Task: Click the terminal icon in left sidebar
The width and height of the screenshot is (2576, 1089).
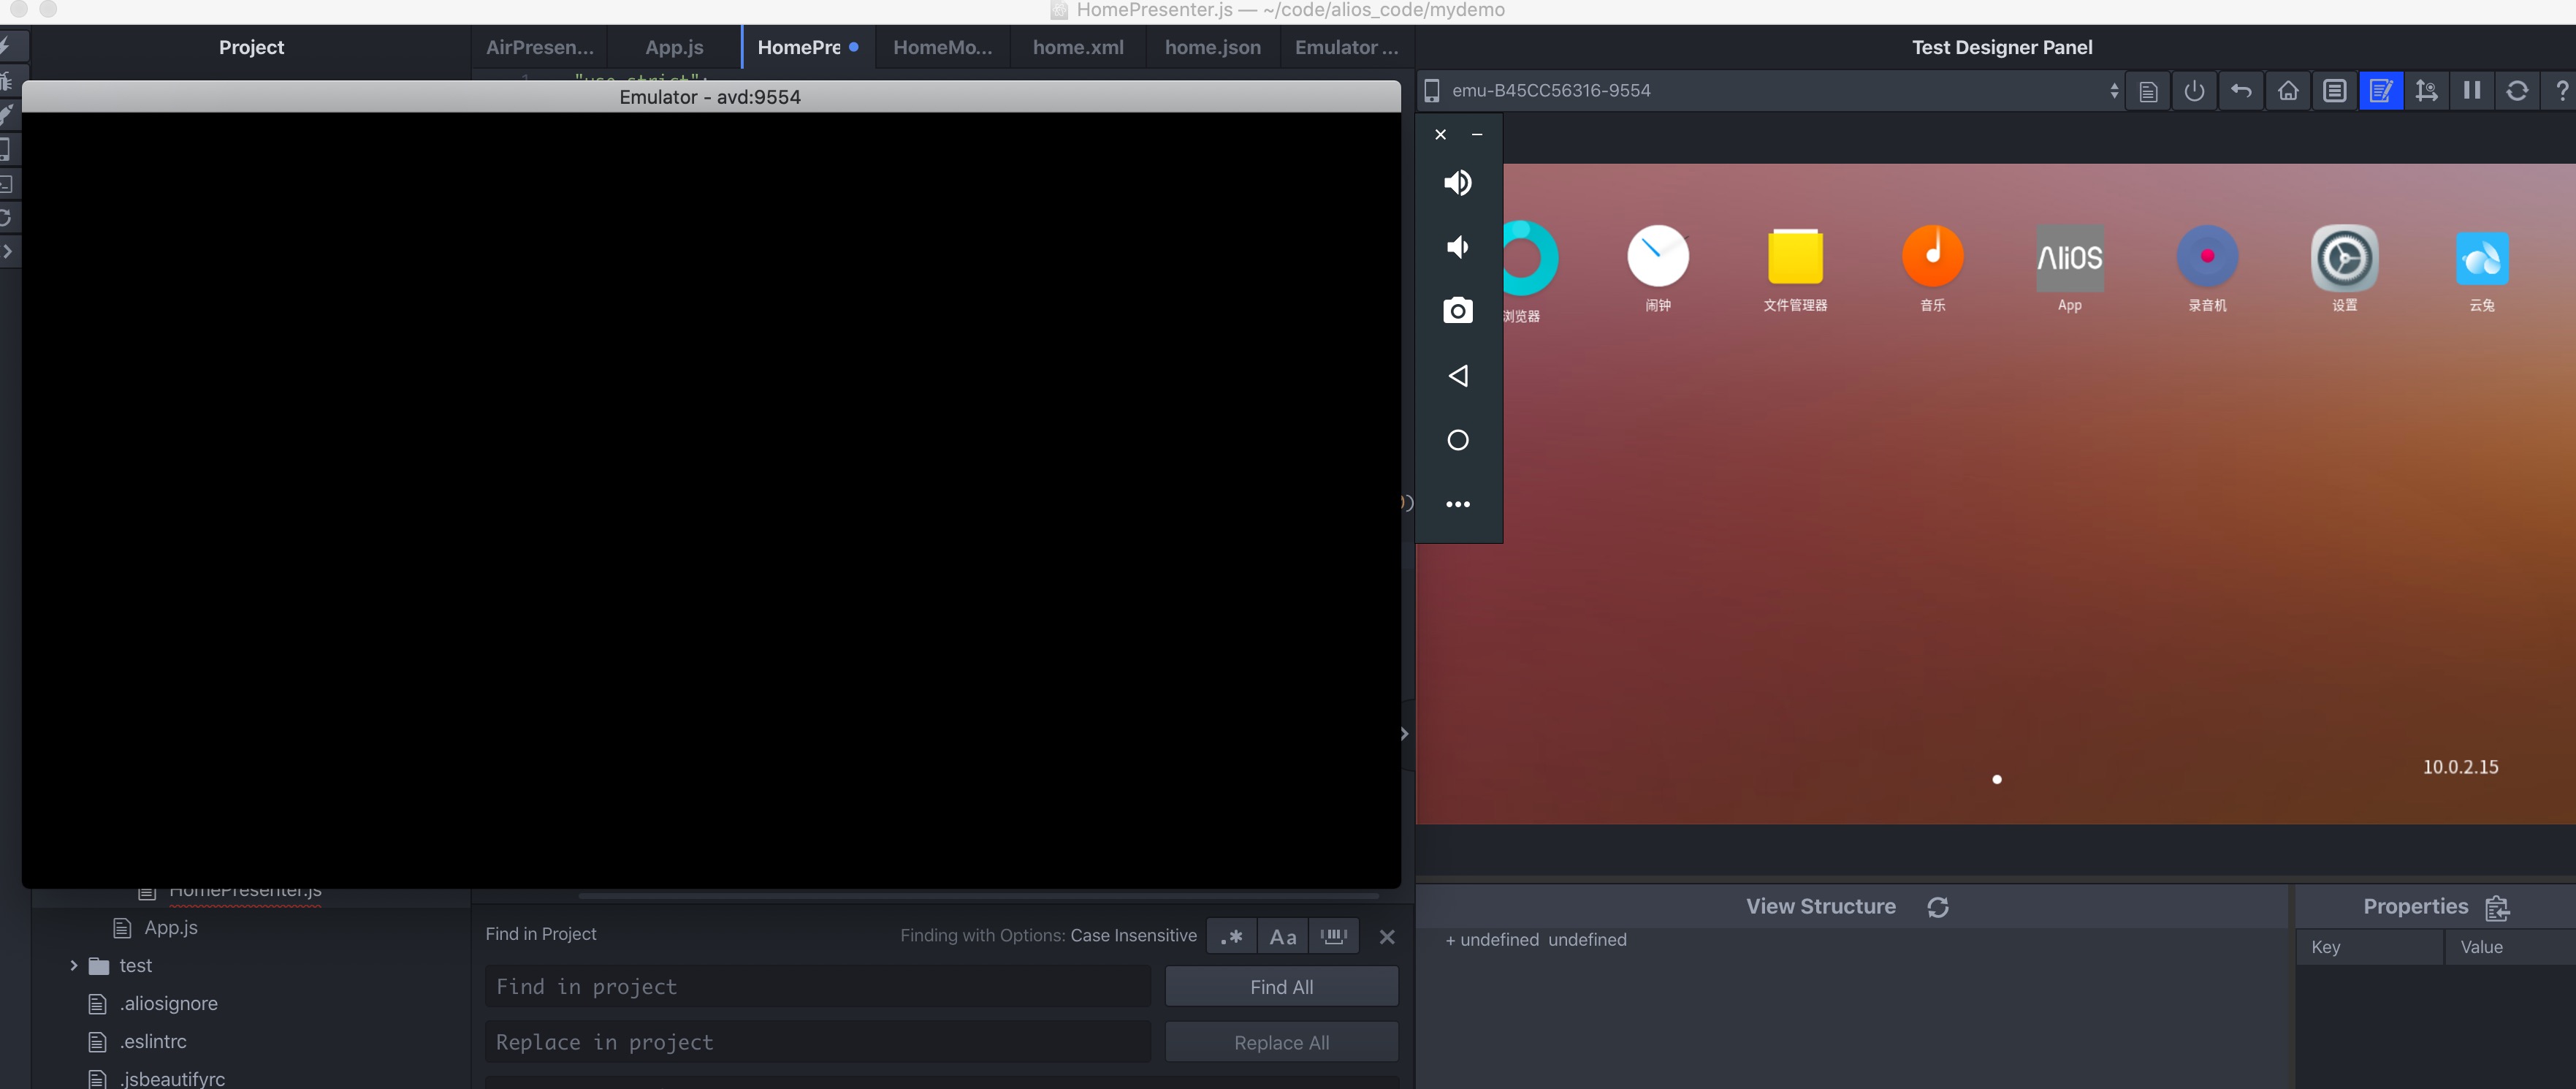Action: click(x=7, y=184)
